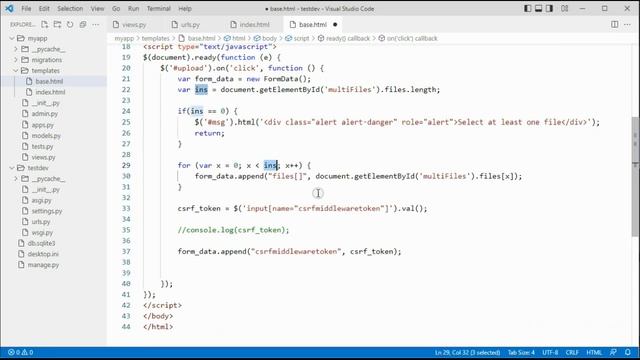Open the Terminal menu
640x360 pixels.
point(158,9)
